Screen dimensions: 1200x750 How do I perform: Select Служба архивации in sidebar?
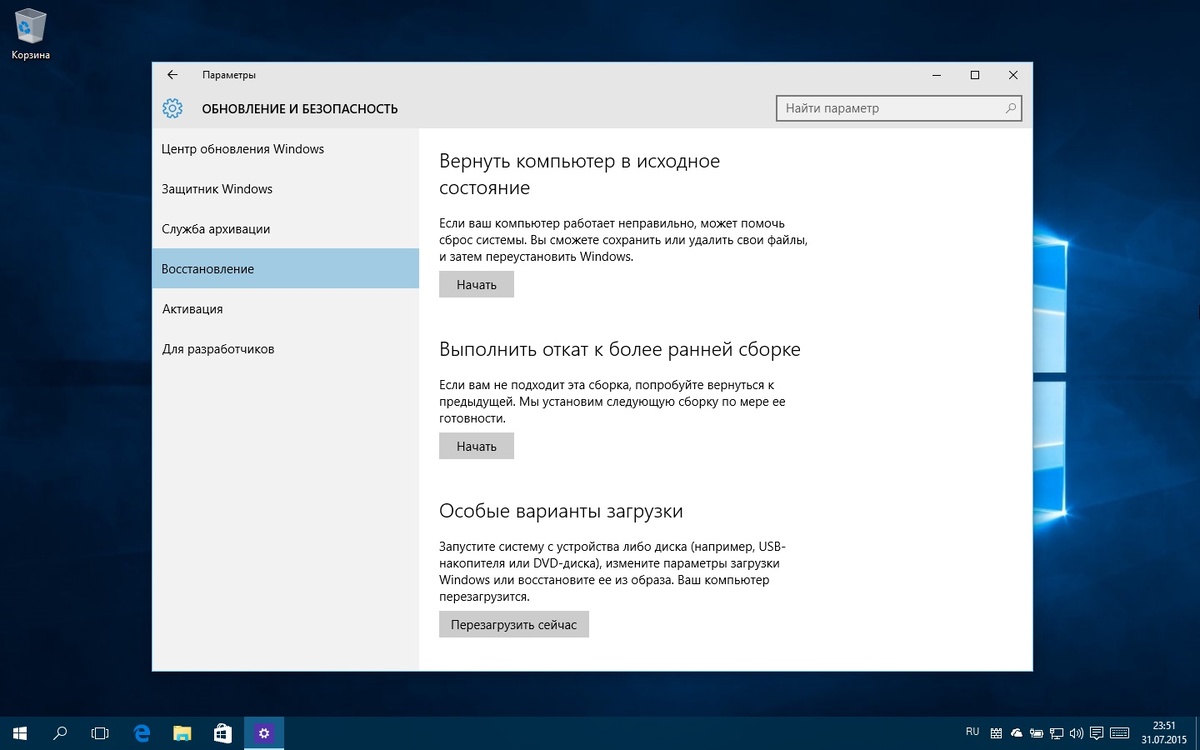pos(285,229)
